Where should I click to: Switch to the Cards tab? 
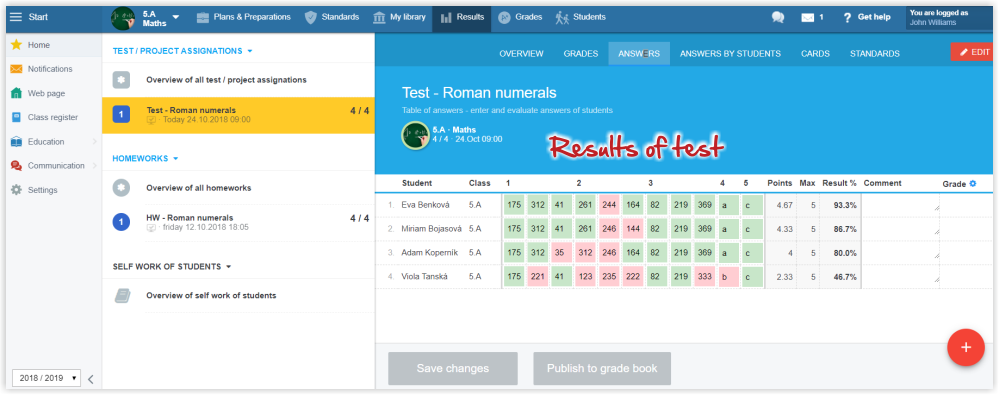pyautogui.click(x=816, y=54)
